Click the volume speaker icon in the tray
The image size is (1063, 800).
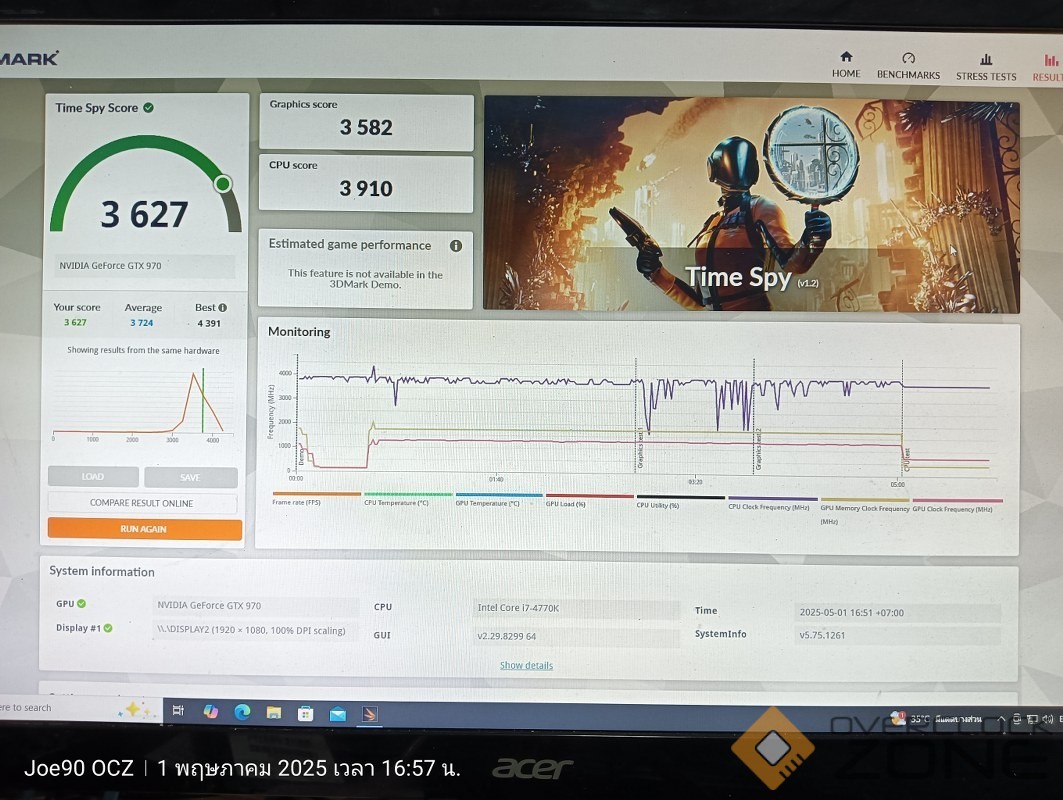click(1047, 719)
